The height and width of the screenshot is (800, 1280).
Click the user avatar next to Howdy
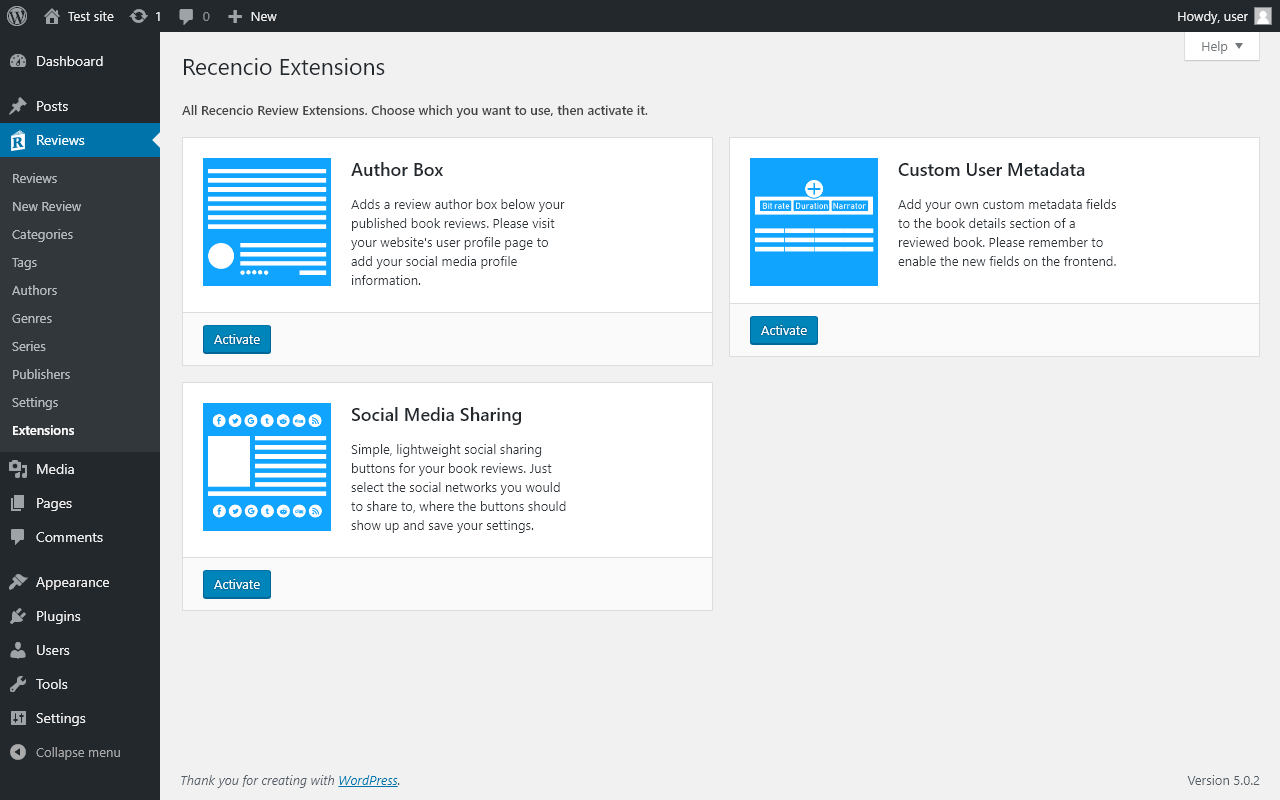coord(1263,16)
